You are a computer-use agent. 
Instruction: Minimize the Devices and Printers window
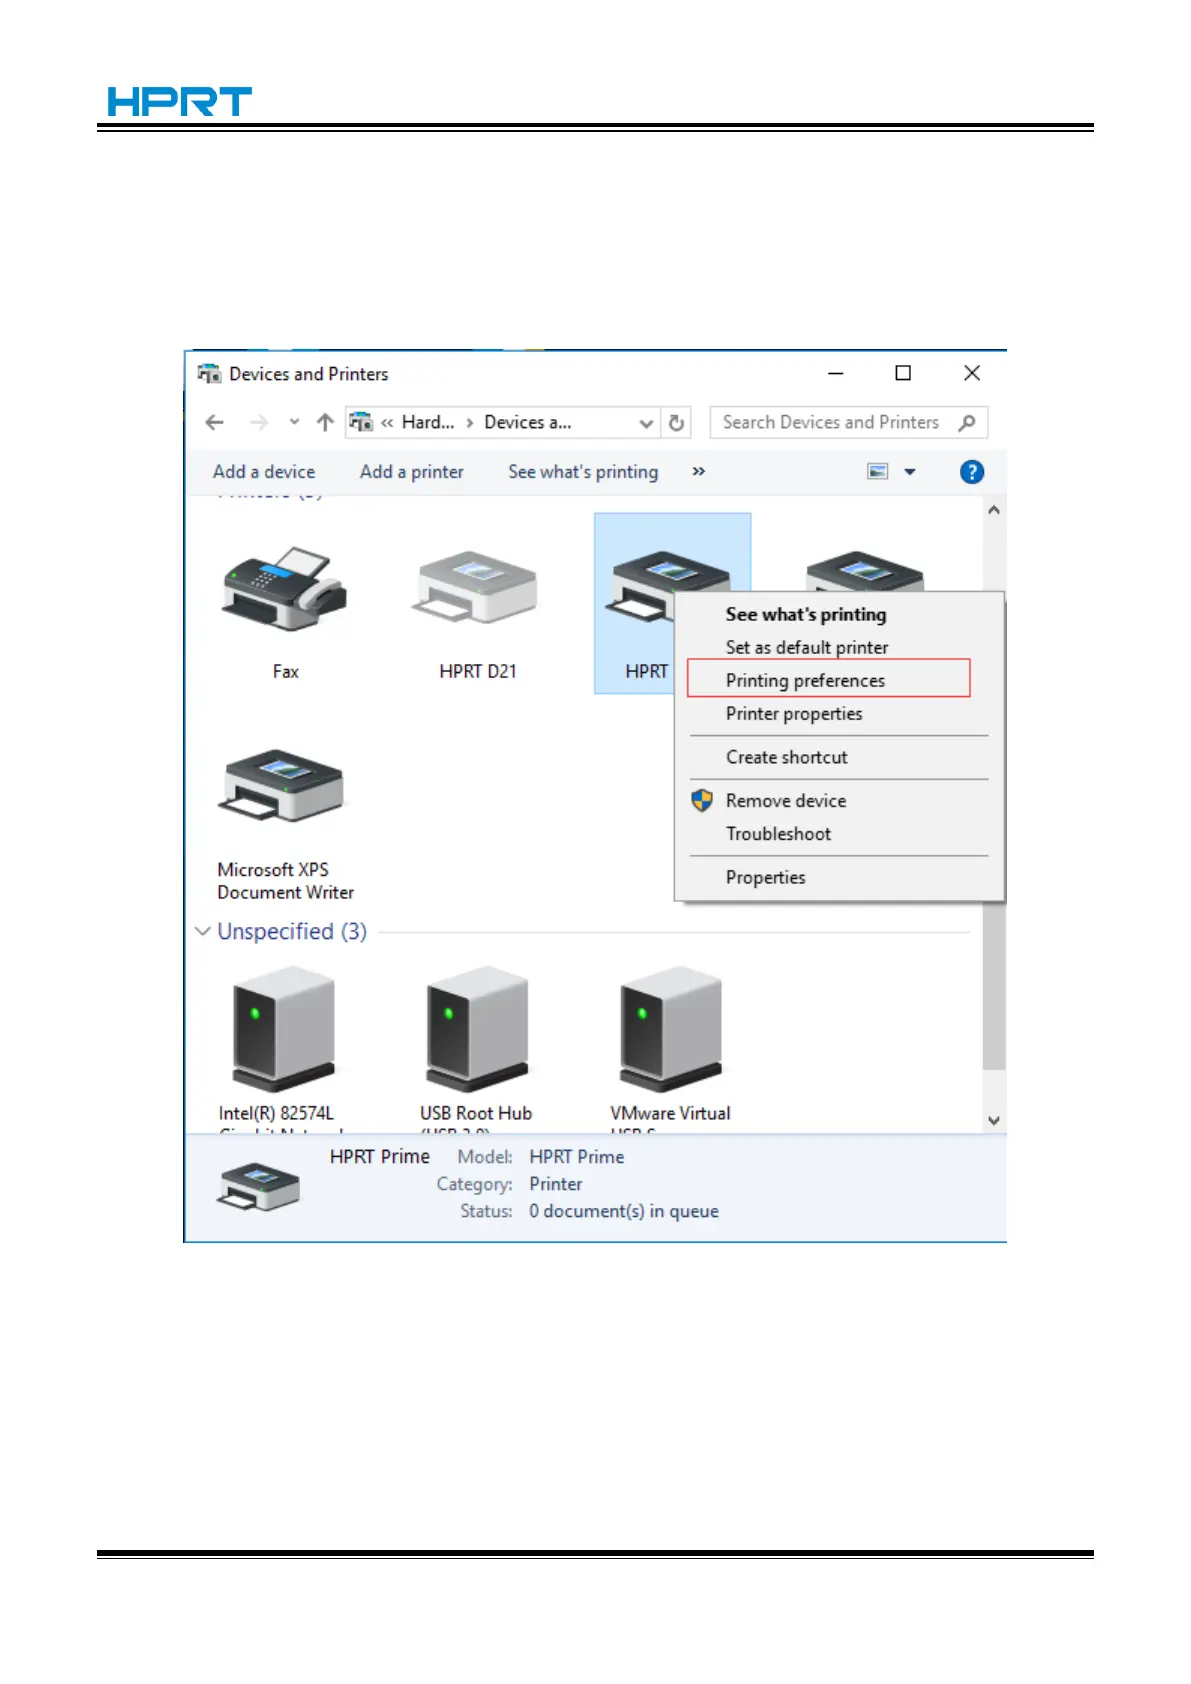pos(836,373)
